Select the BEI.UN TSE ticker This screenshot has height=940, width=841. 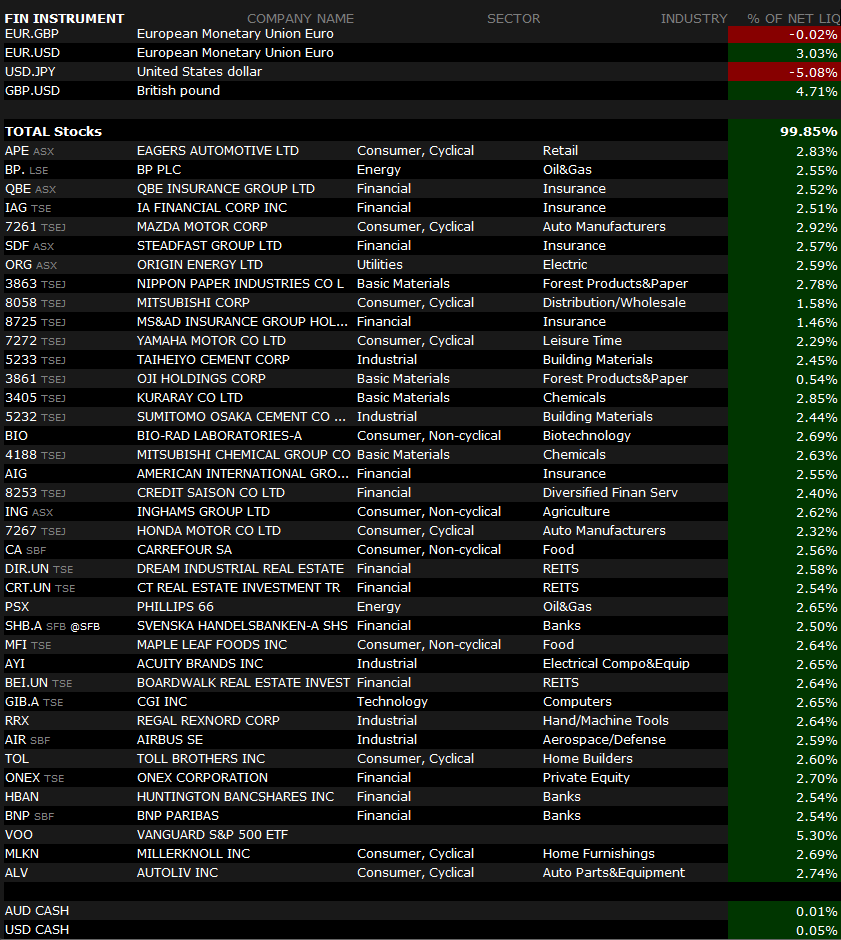(x=38, y=683)
